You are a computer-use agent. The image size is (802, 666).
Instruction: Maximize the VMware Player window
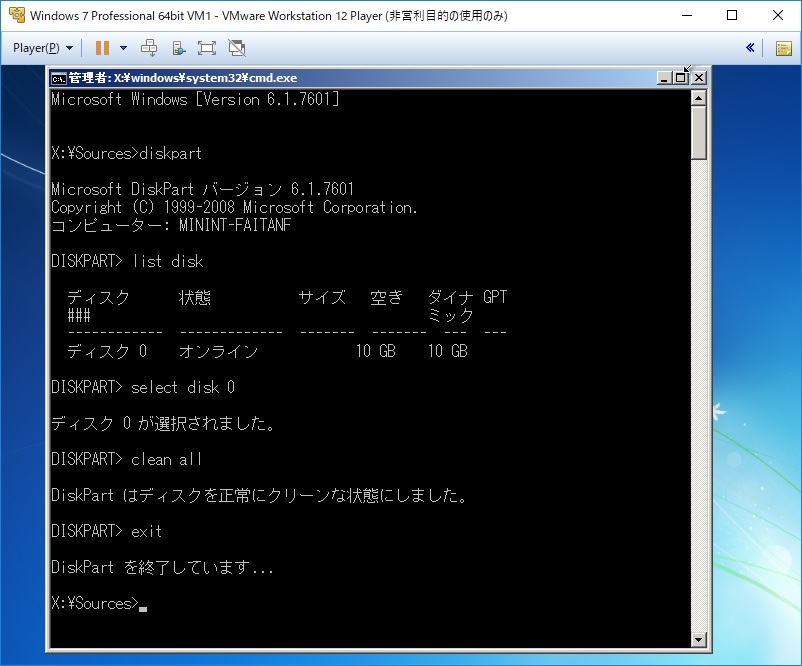pos(732,15)
